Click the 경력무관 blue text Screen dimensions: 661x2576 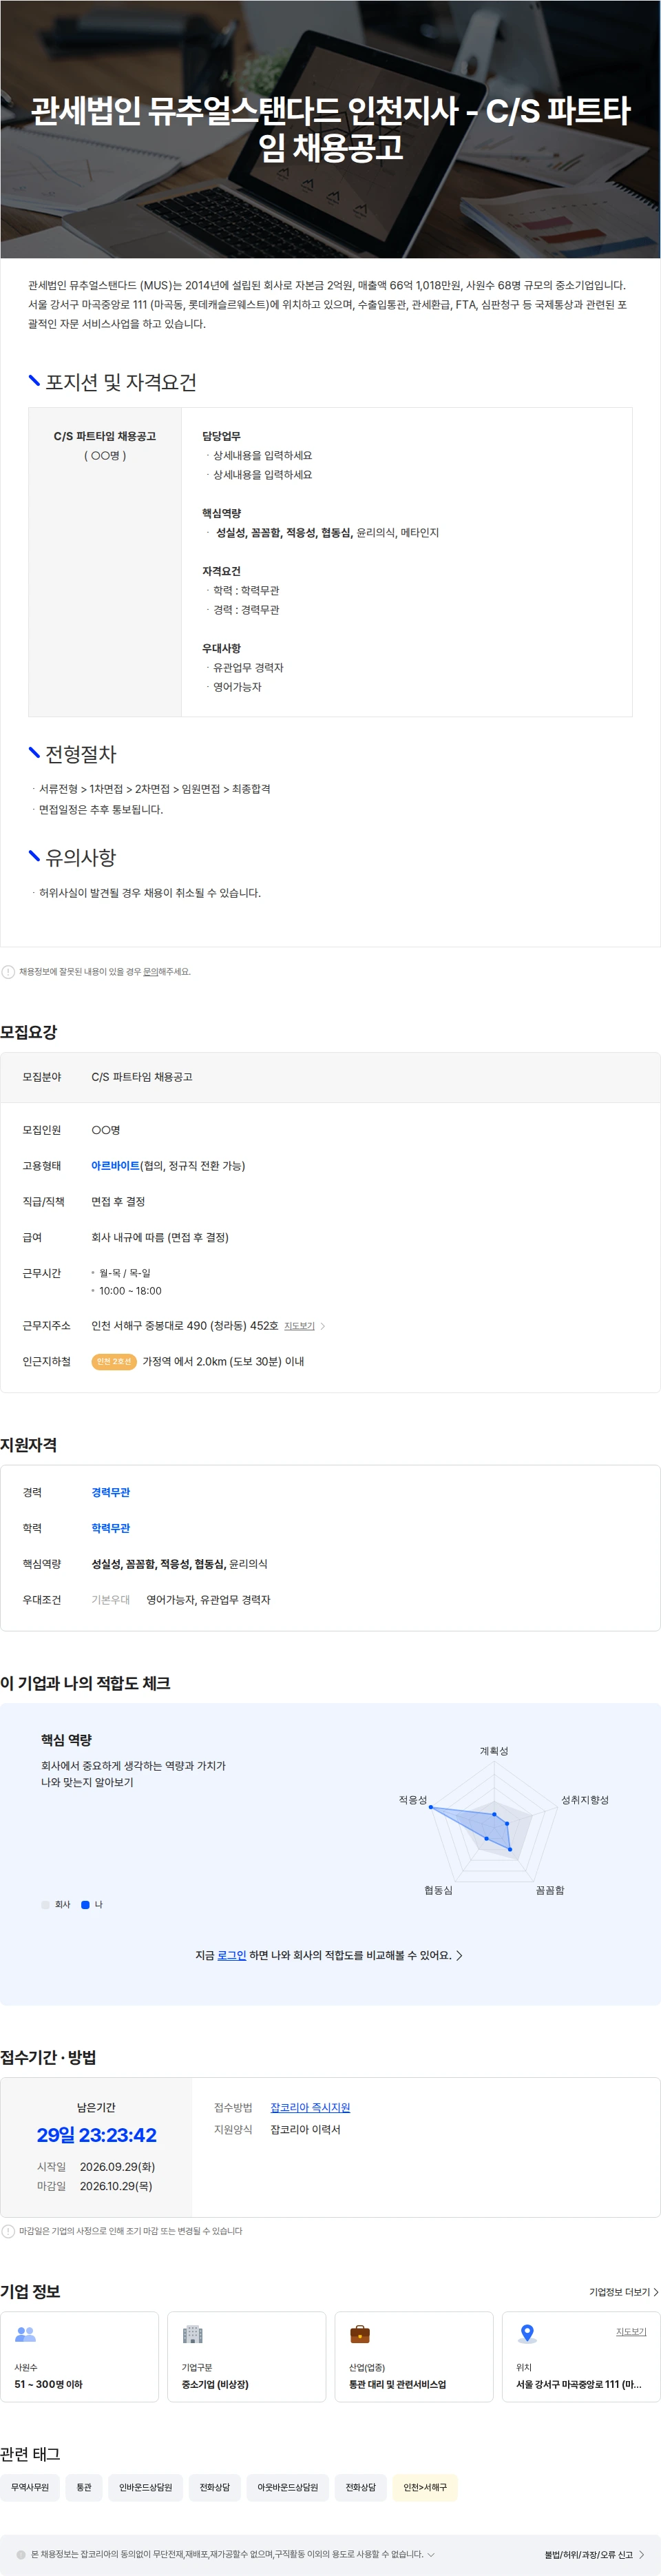[111, 1492]
